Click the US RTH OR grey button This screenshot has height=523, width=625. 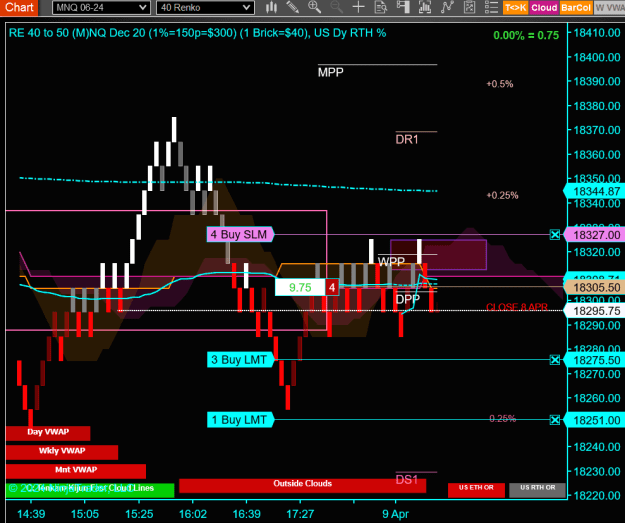click(537, 490)
